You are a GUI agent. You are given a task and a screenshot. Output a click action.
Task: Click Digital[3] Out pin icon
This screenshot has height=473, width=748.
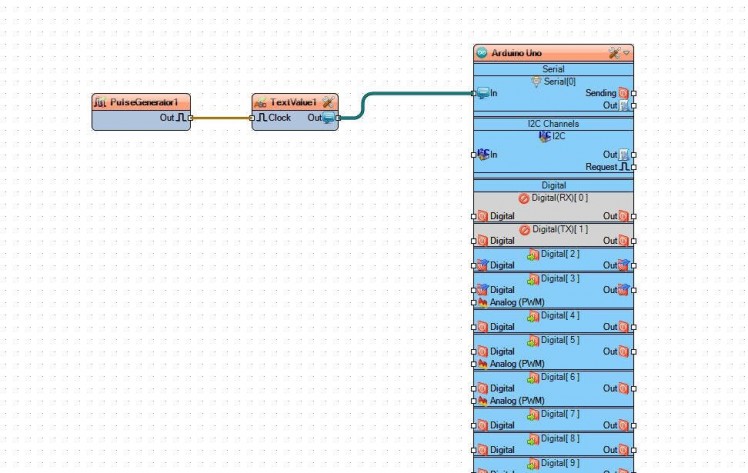(x=623, y=290)
